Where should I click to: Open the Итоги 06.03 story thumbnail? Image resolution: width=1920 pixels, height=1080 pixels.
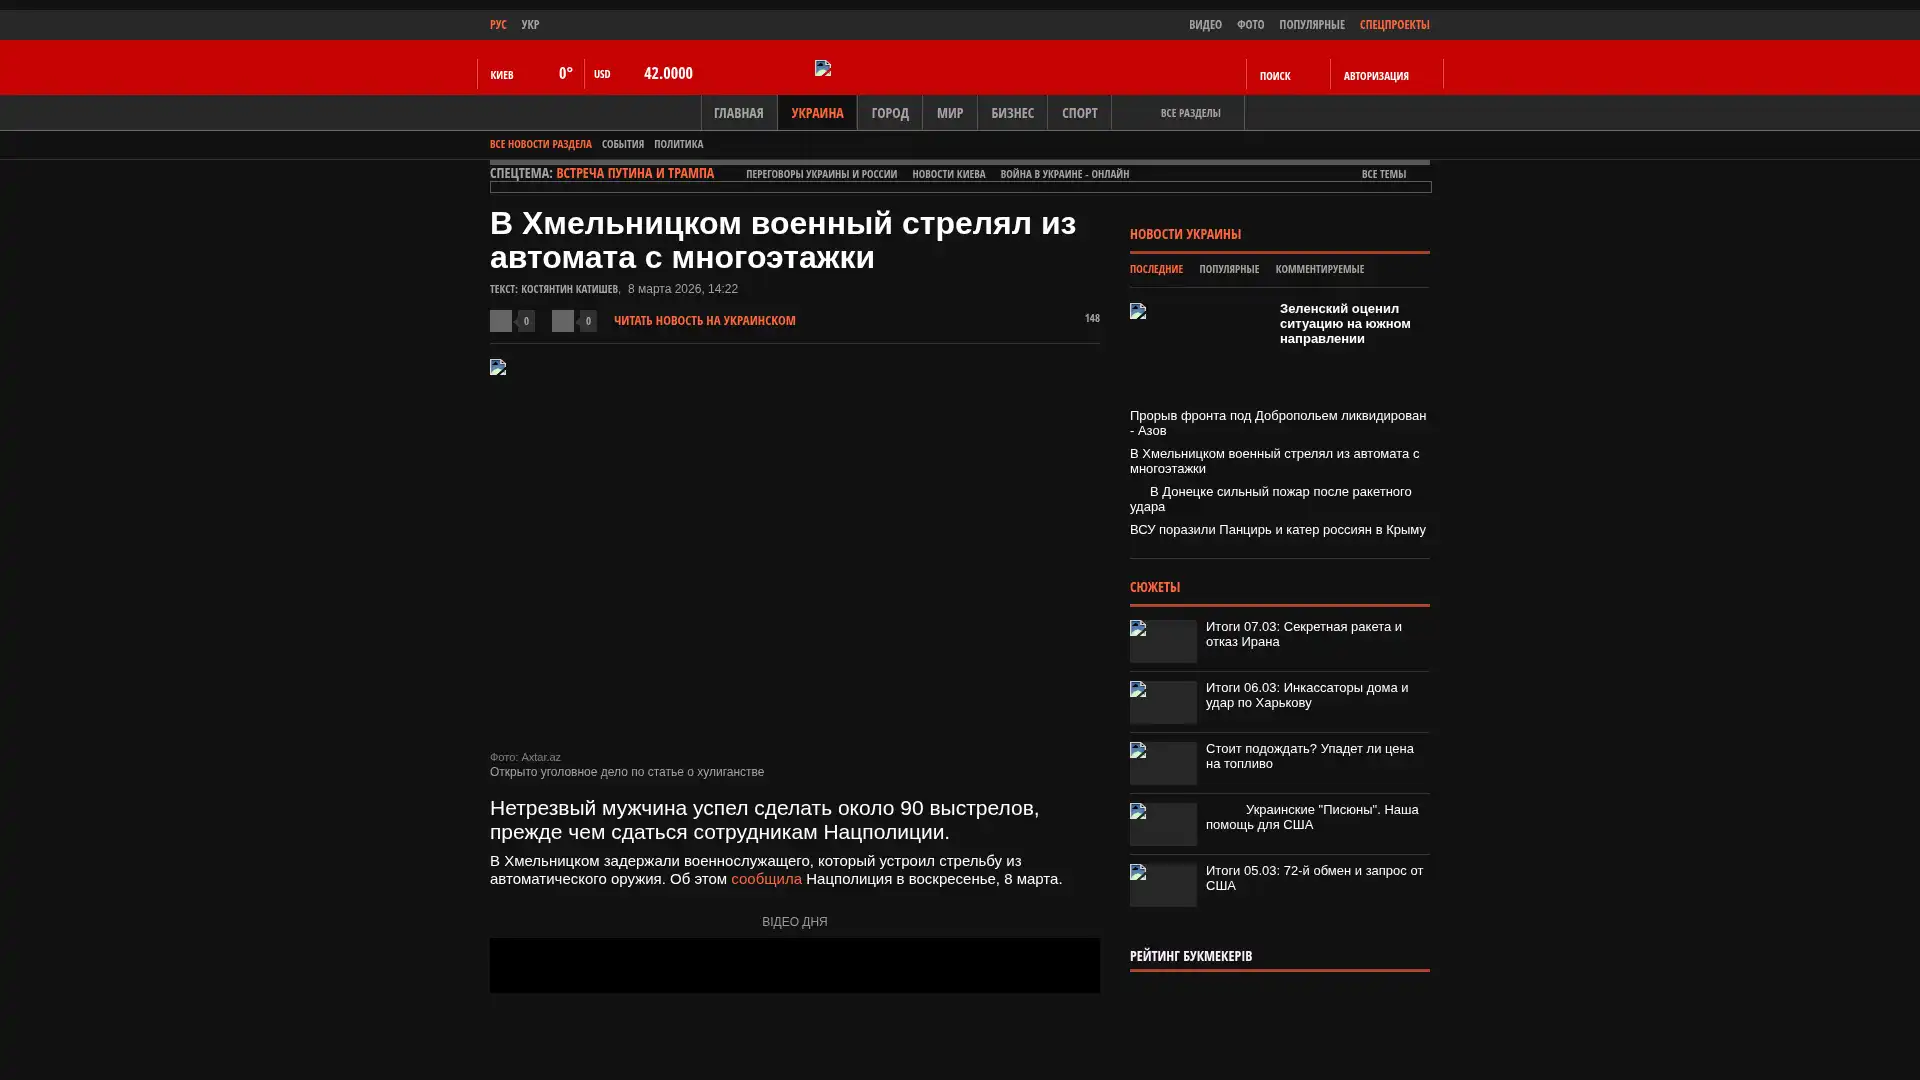[x=1163, y=702]
